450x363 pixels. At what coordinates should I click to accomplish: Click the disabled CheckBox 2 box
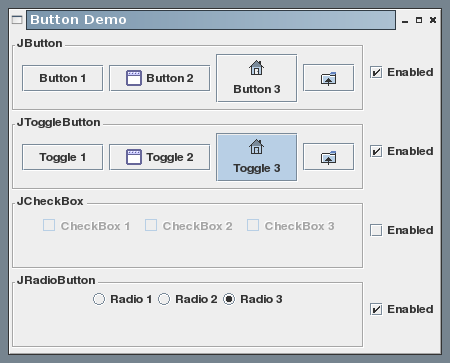[151, 225]
